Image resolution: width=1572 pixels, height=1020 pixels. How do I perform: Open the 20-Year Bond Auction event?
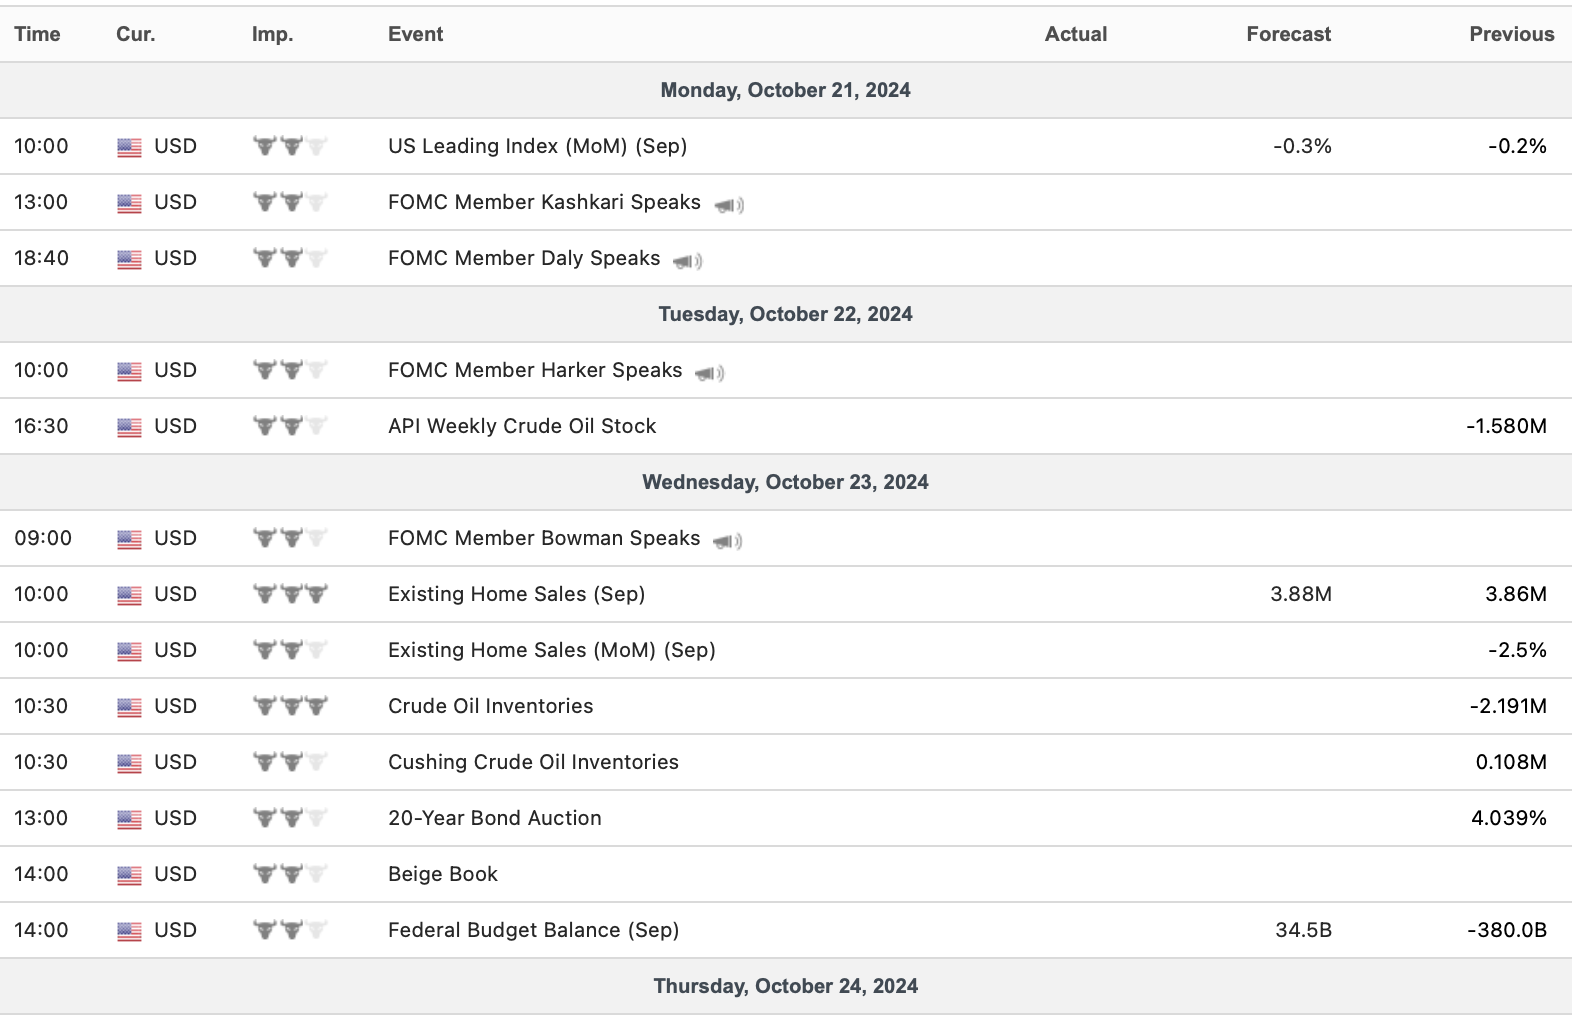495,818
